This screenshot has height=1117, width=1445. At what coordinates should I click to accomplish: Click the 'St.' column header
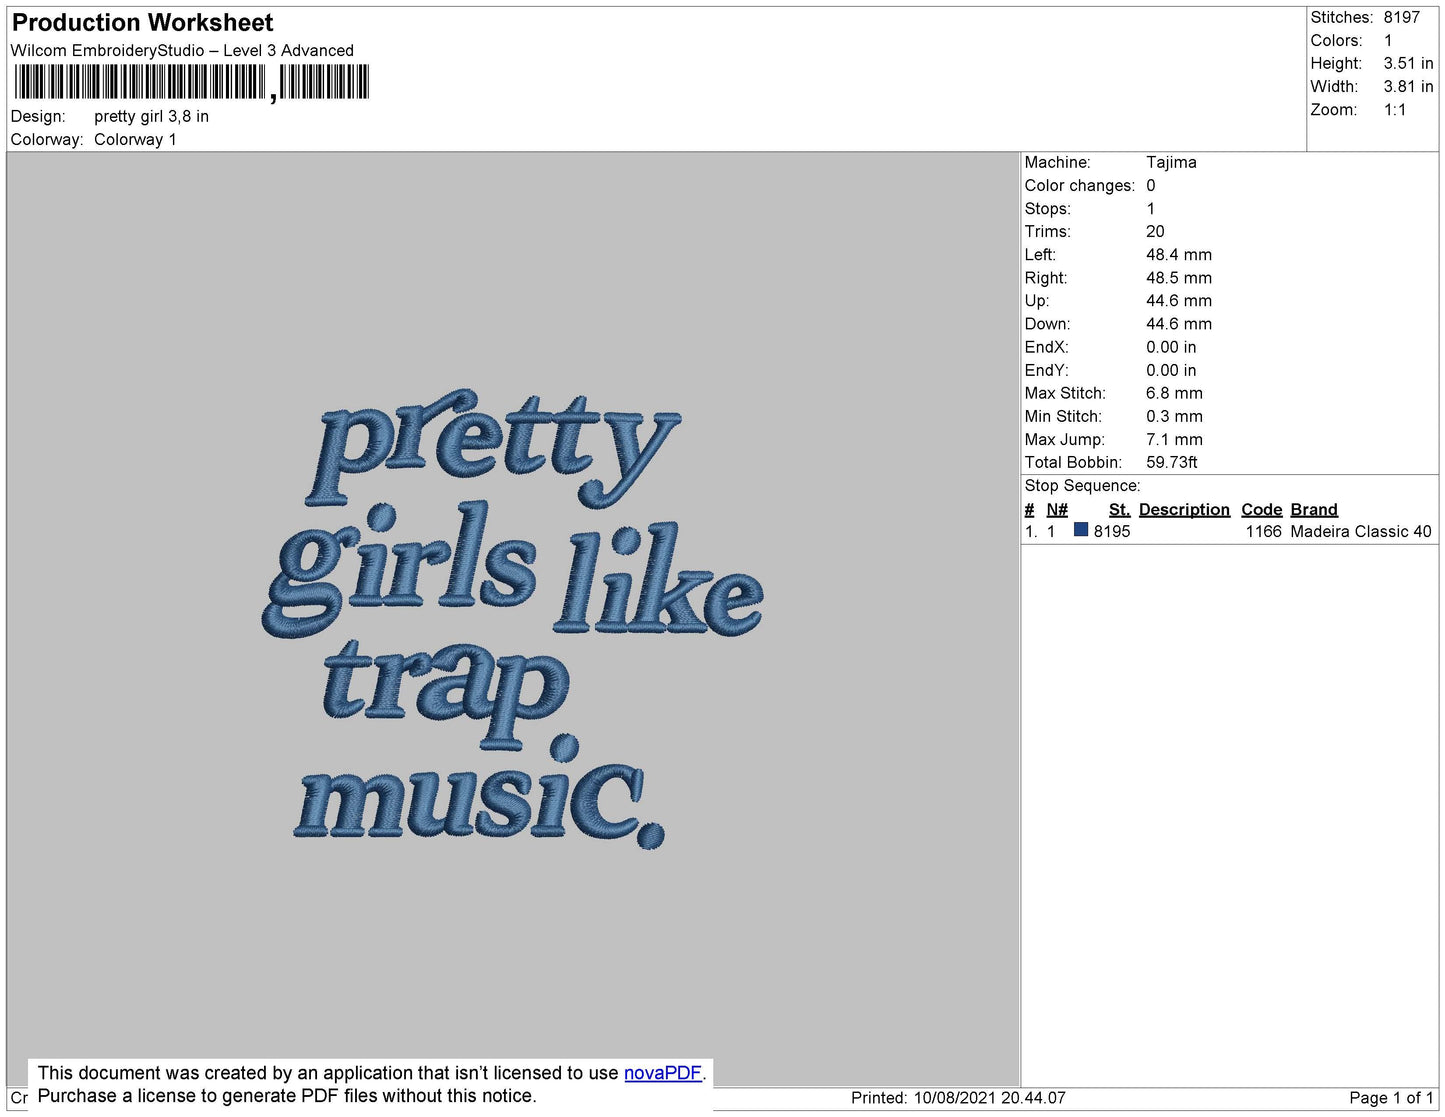[1119, 509]
